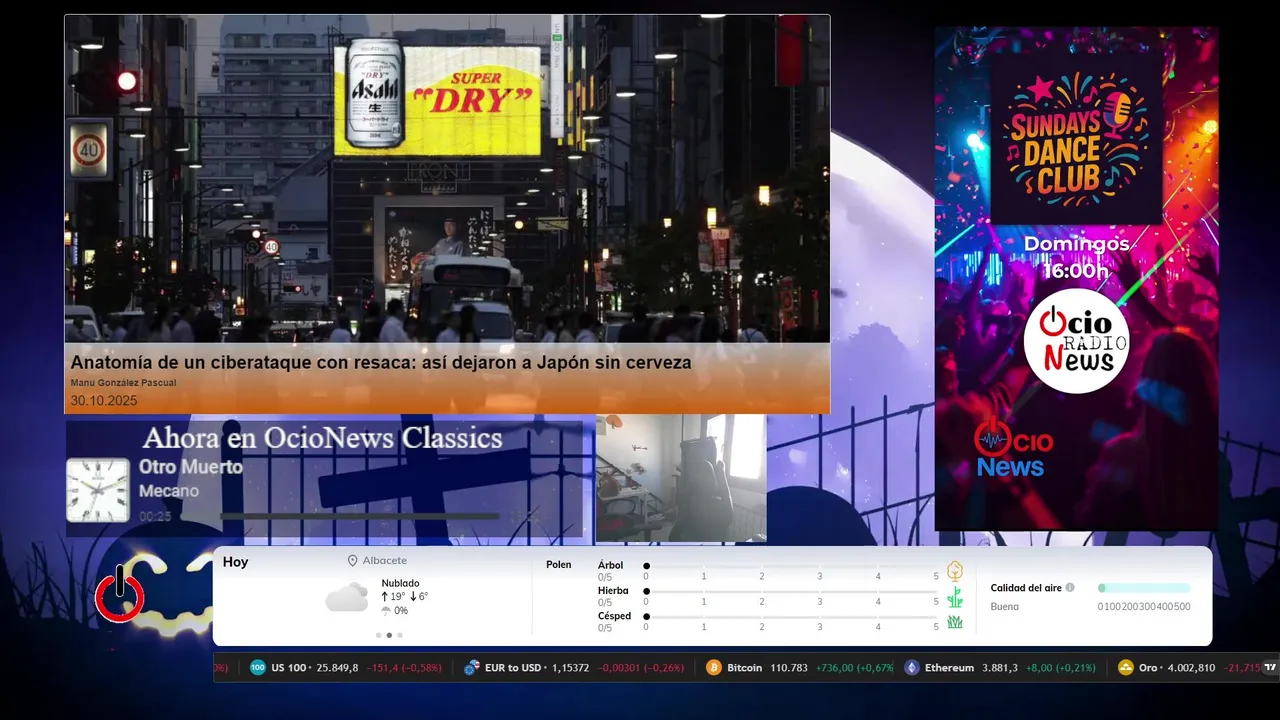Click the Ahora en OcioNews Classics heading
The height and width of the screenshot is (720, 1280).
[x=322, y=438]
